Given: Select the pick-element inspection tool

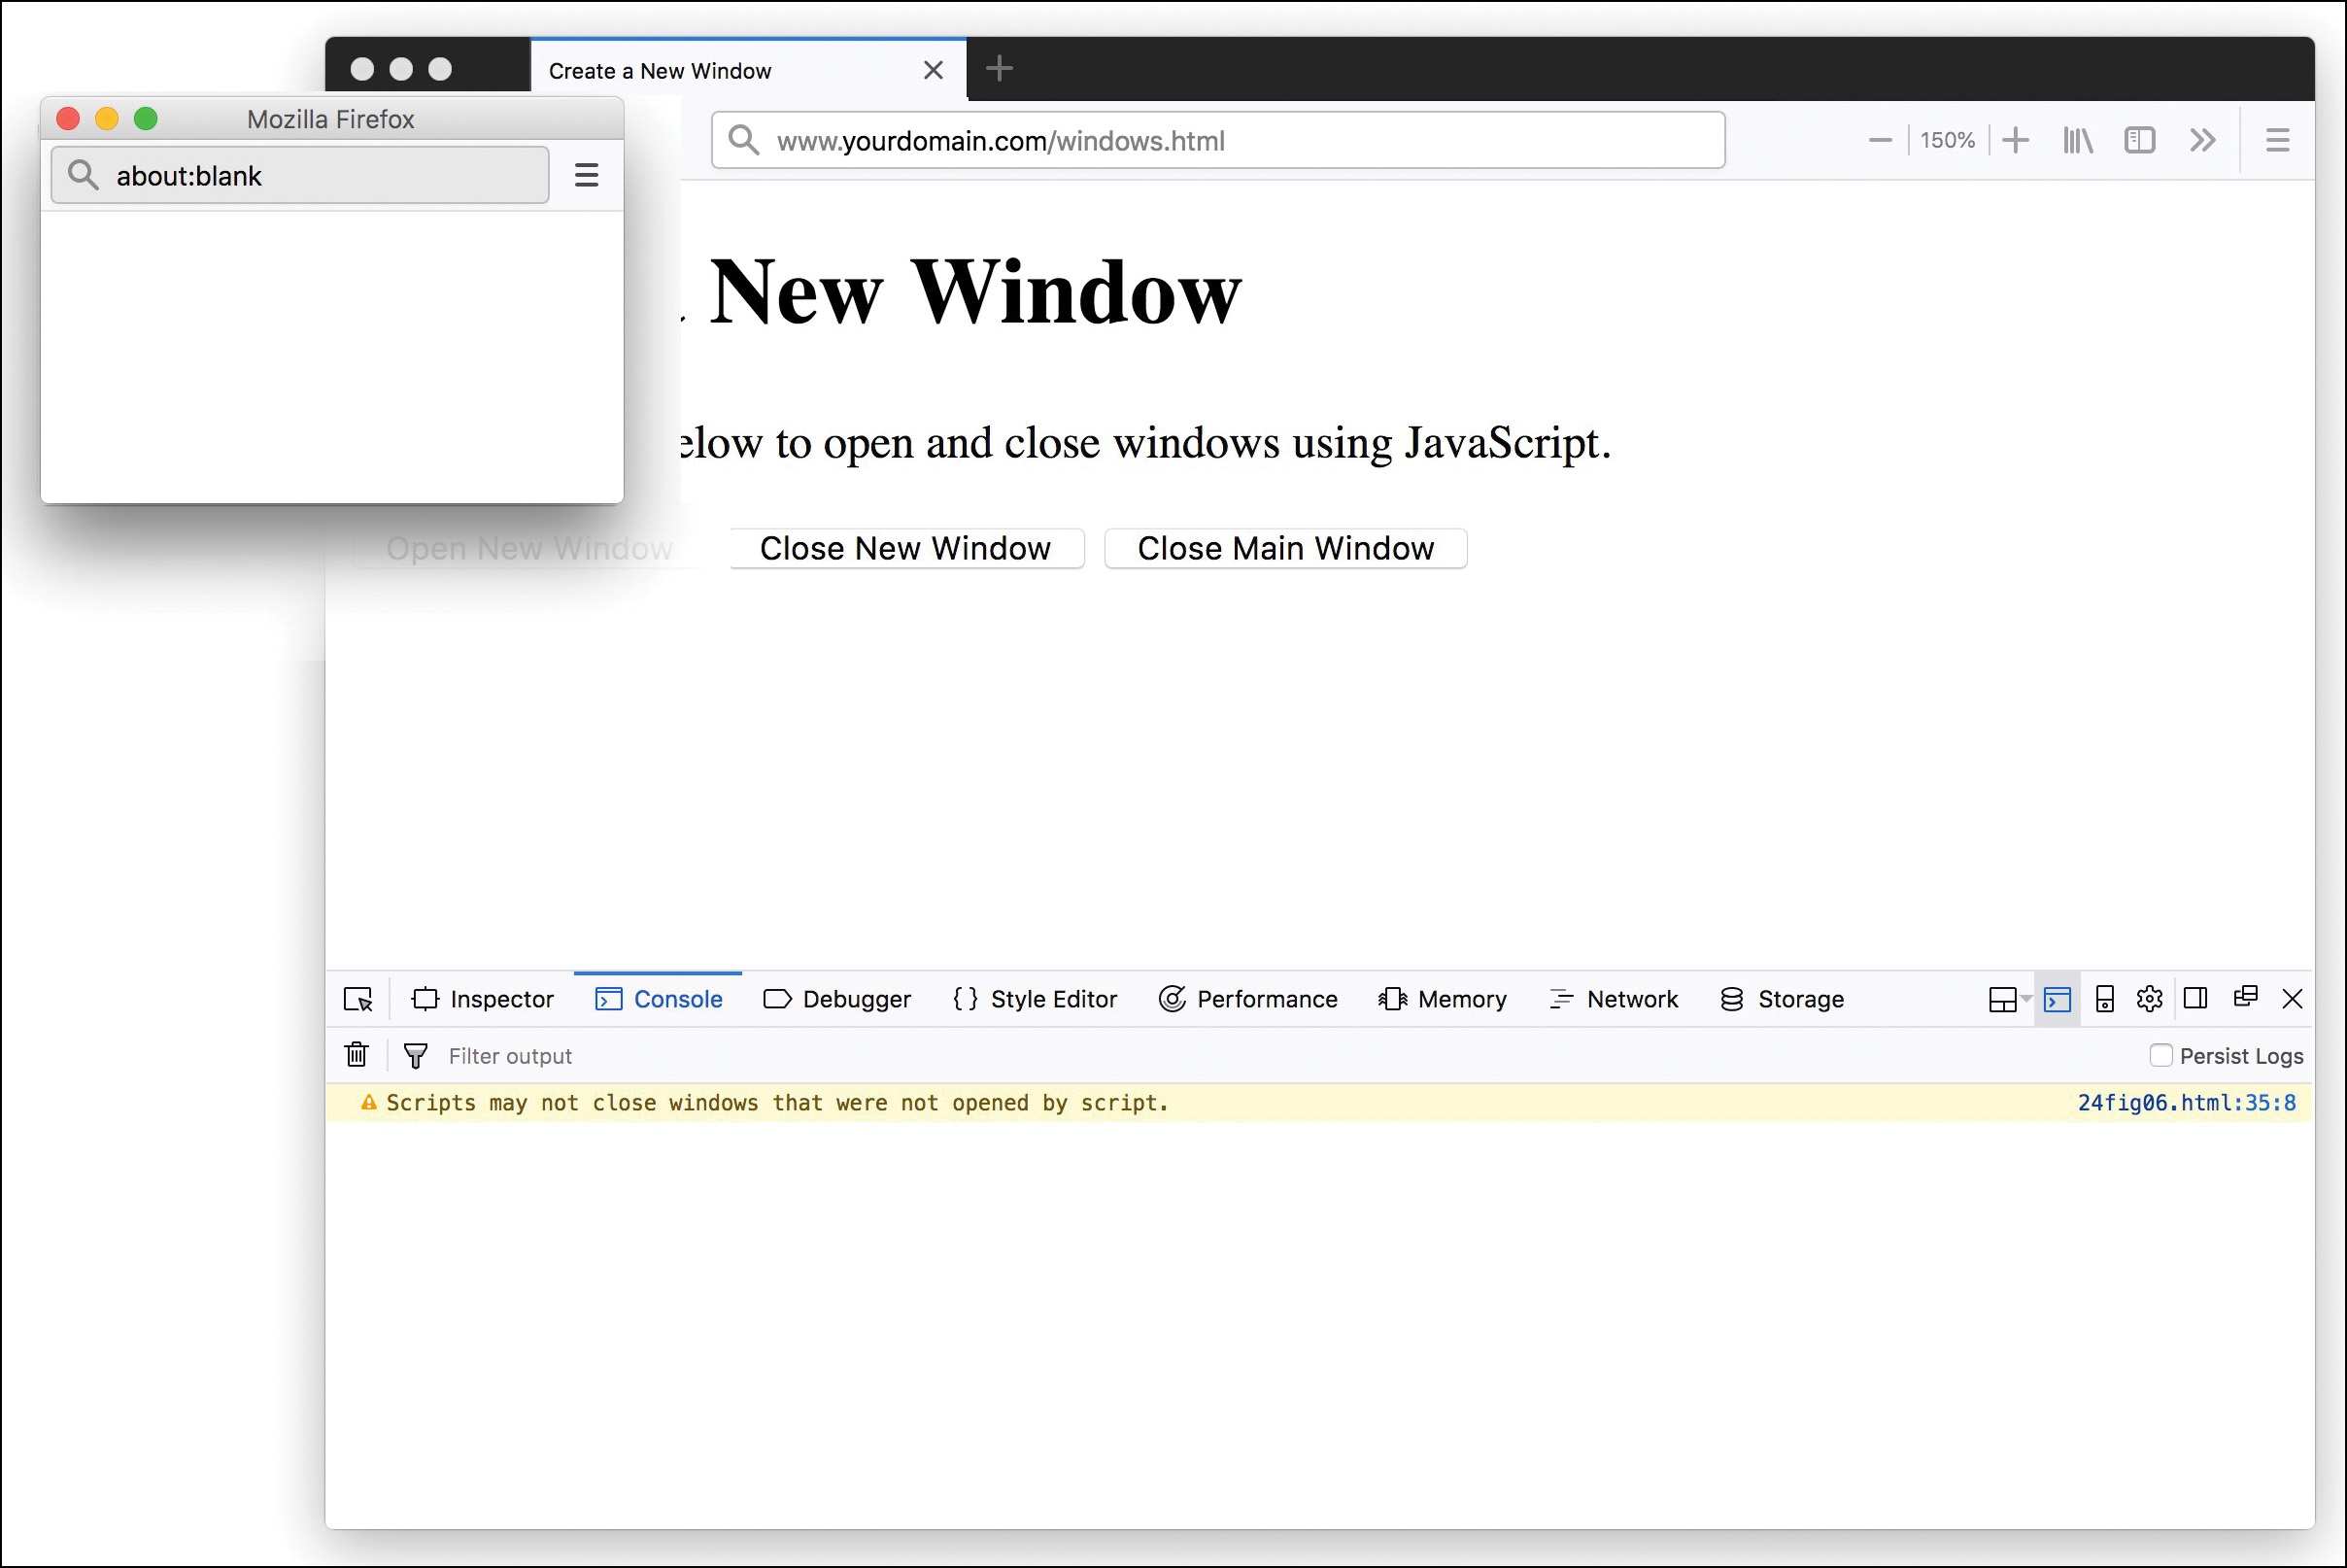Looking at the screenshot, I should click(x=357, y=998).
